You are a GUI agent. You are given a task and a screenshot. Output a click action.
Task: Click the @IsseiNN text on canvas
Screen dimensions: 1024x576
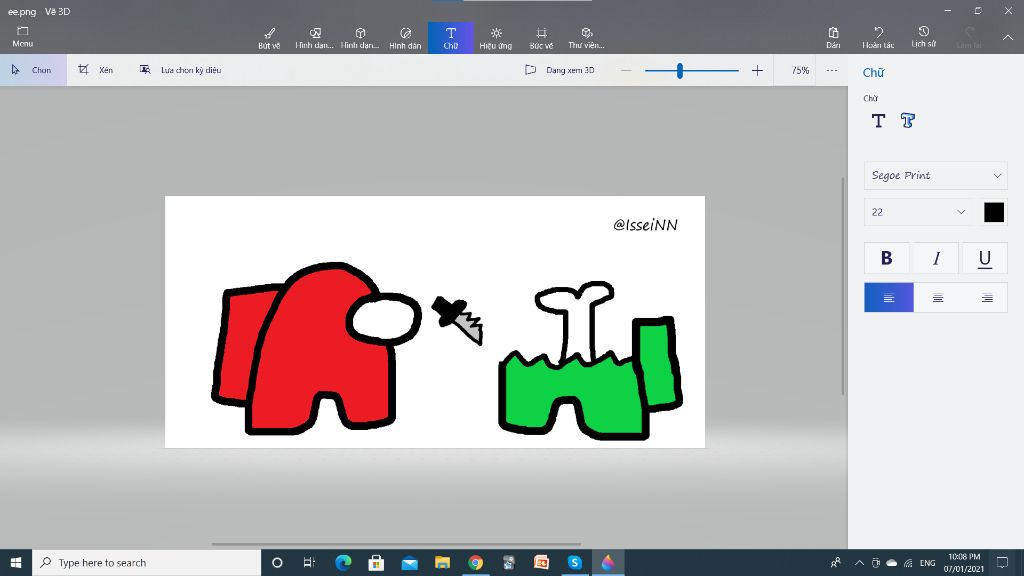coord(645,225)
